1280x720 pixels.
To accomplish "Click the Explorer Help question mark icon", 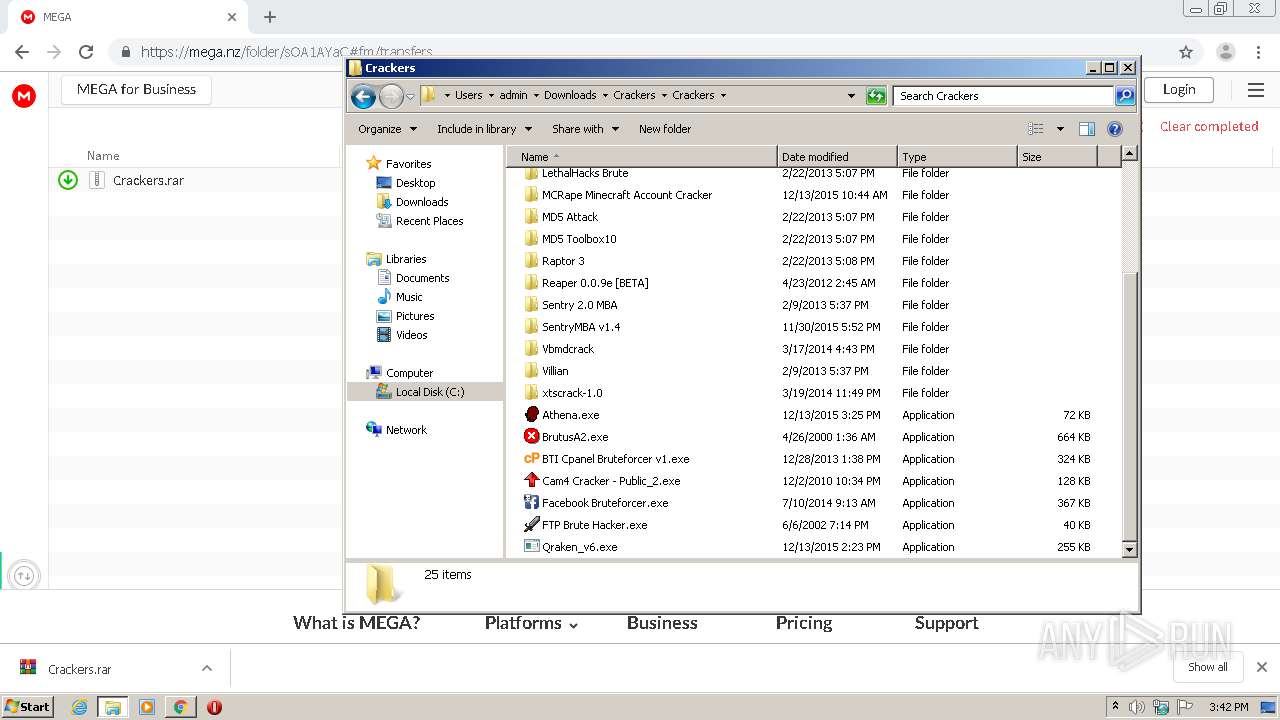I will click(1115, 129).
